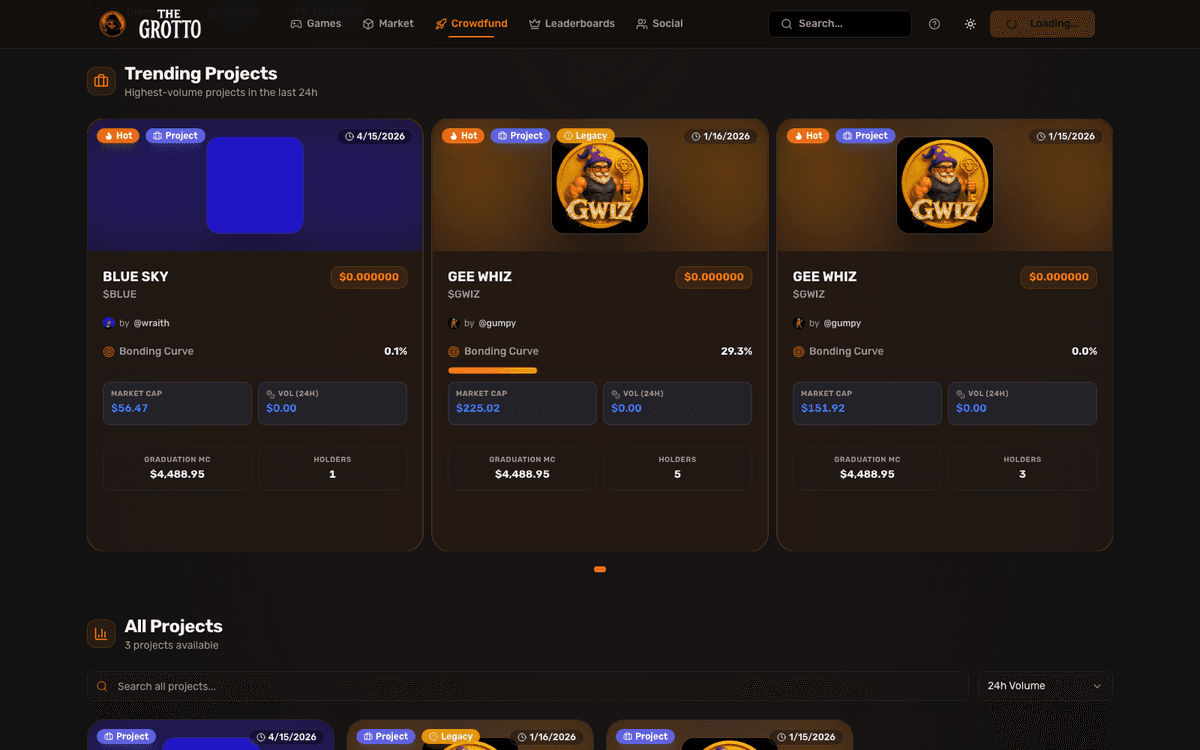This screenshot has height=750, width=1200.
Task: Open the Social section
Action: pyautogui.click(x=660, y=24)
